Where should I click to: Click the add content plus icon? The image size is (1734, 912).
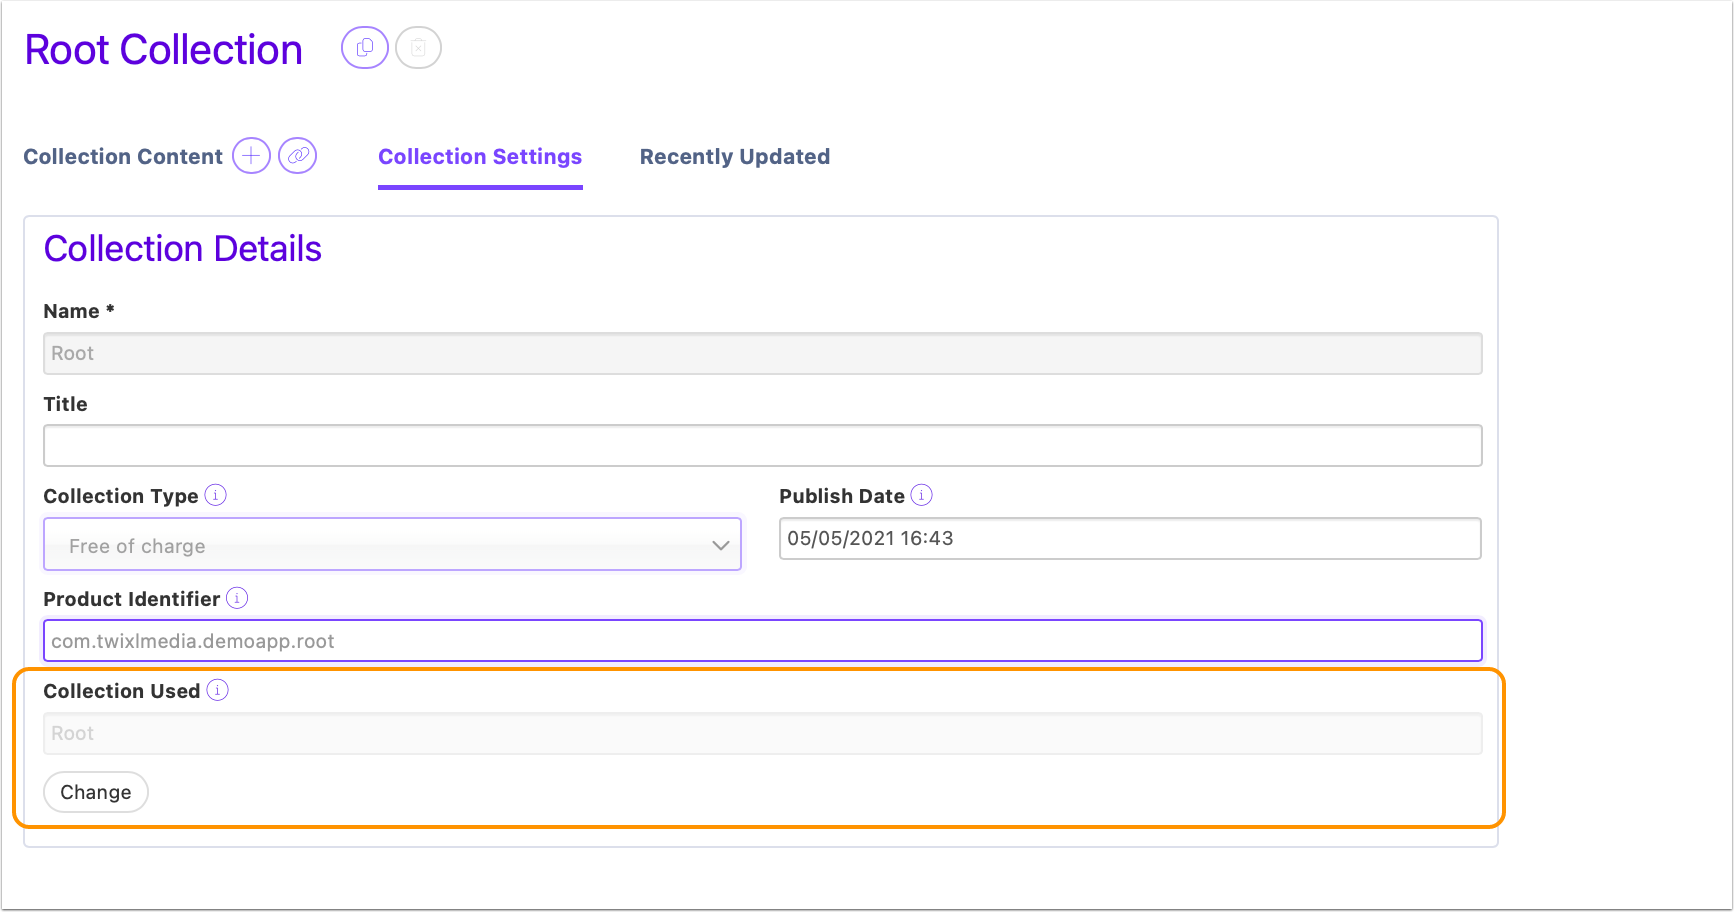click(252, 156)
